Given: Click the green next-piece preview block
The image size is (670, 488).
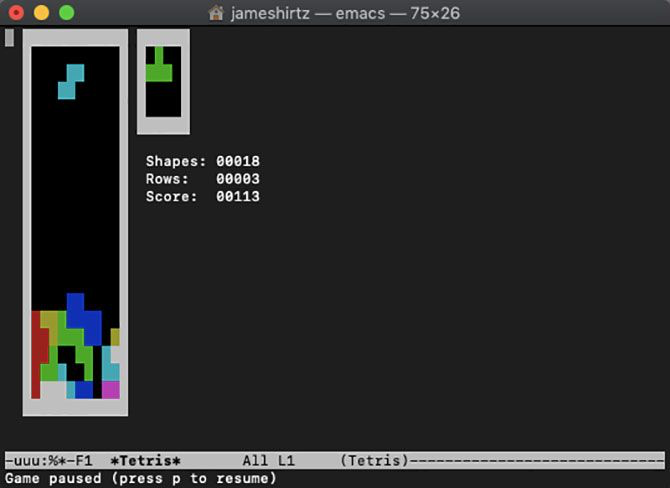Looking at the screenshot, I should point(159,70).
